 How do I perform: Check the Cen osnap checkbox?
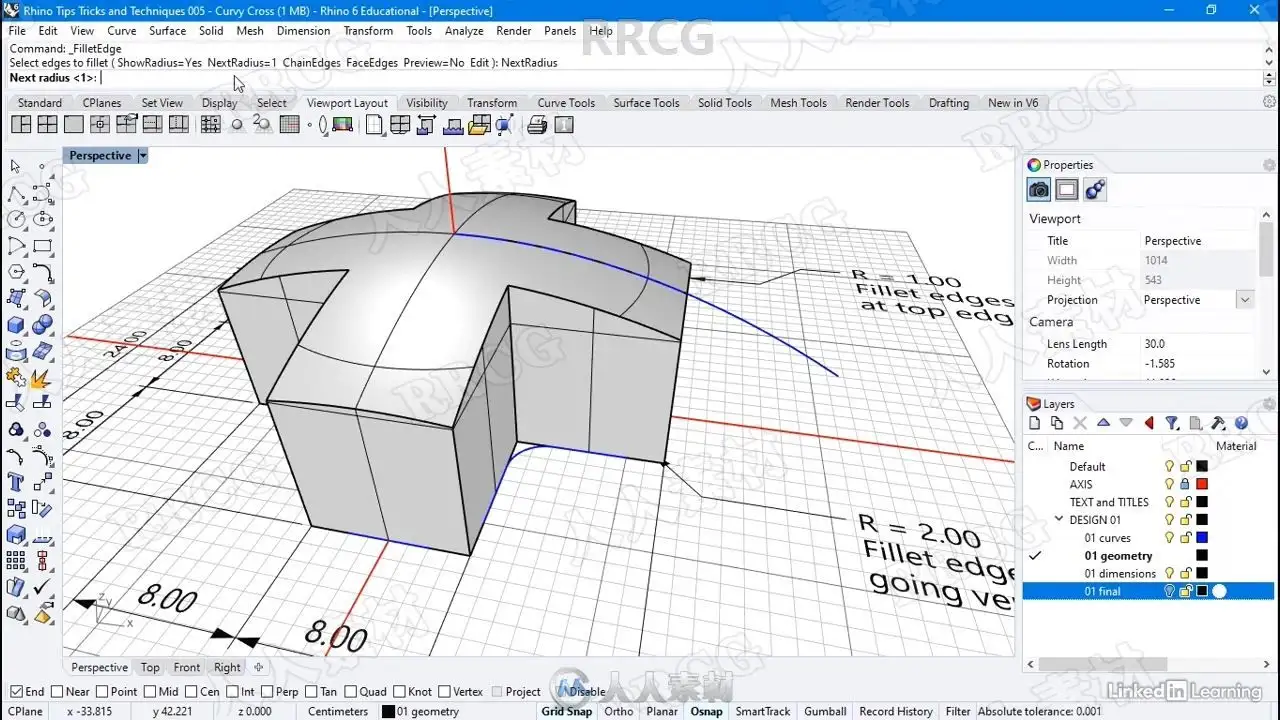point(191,691)
